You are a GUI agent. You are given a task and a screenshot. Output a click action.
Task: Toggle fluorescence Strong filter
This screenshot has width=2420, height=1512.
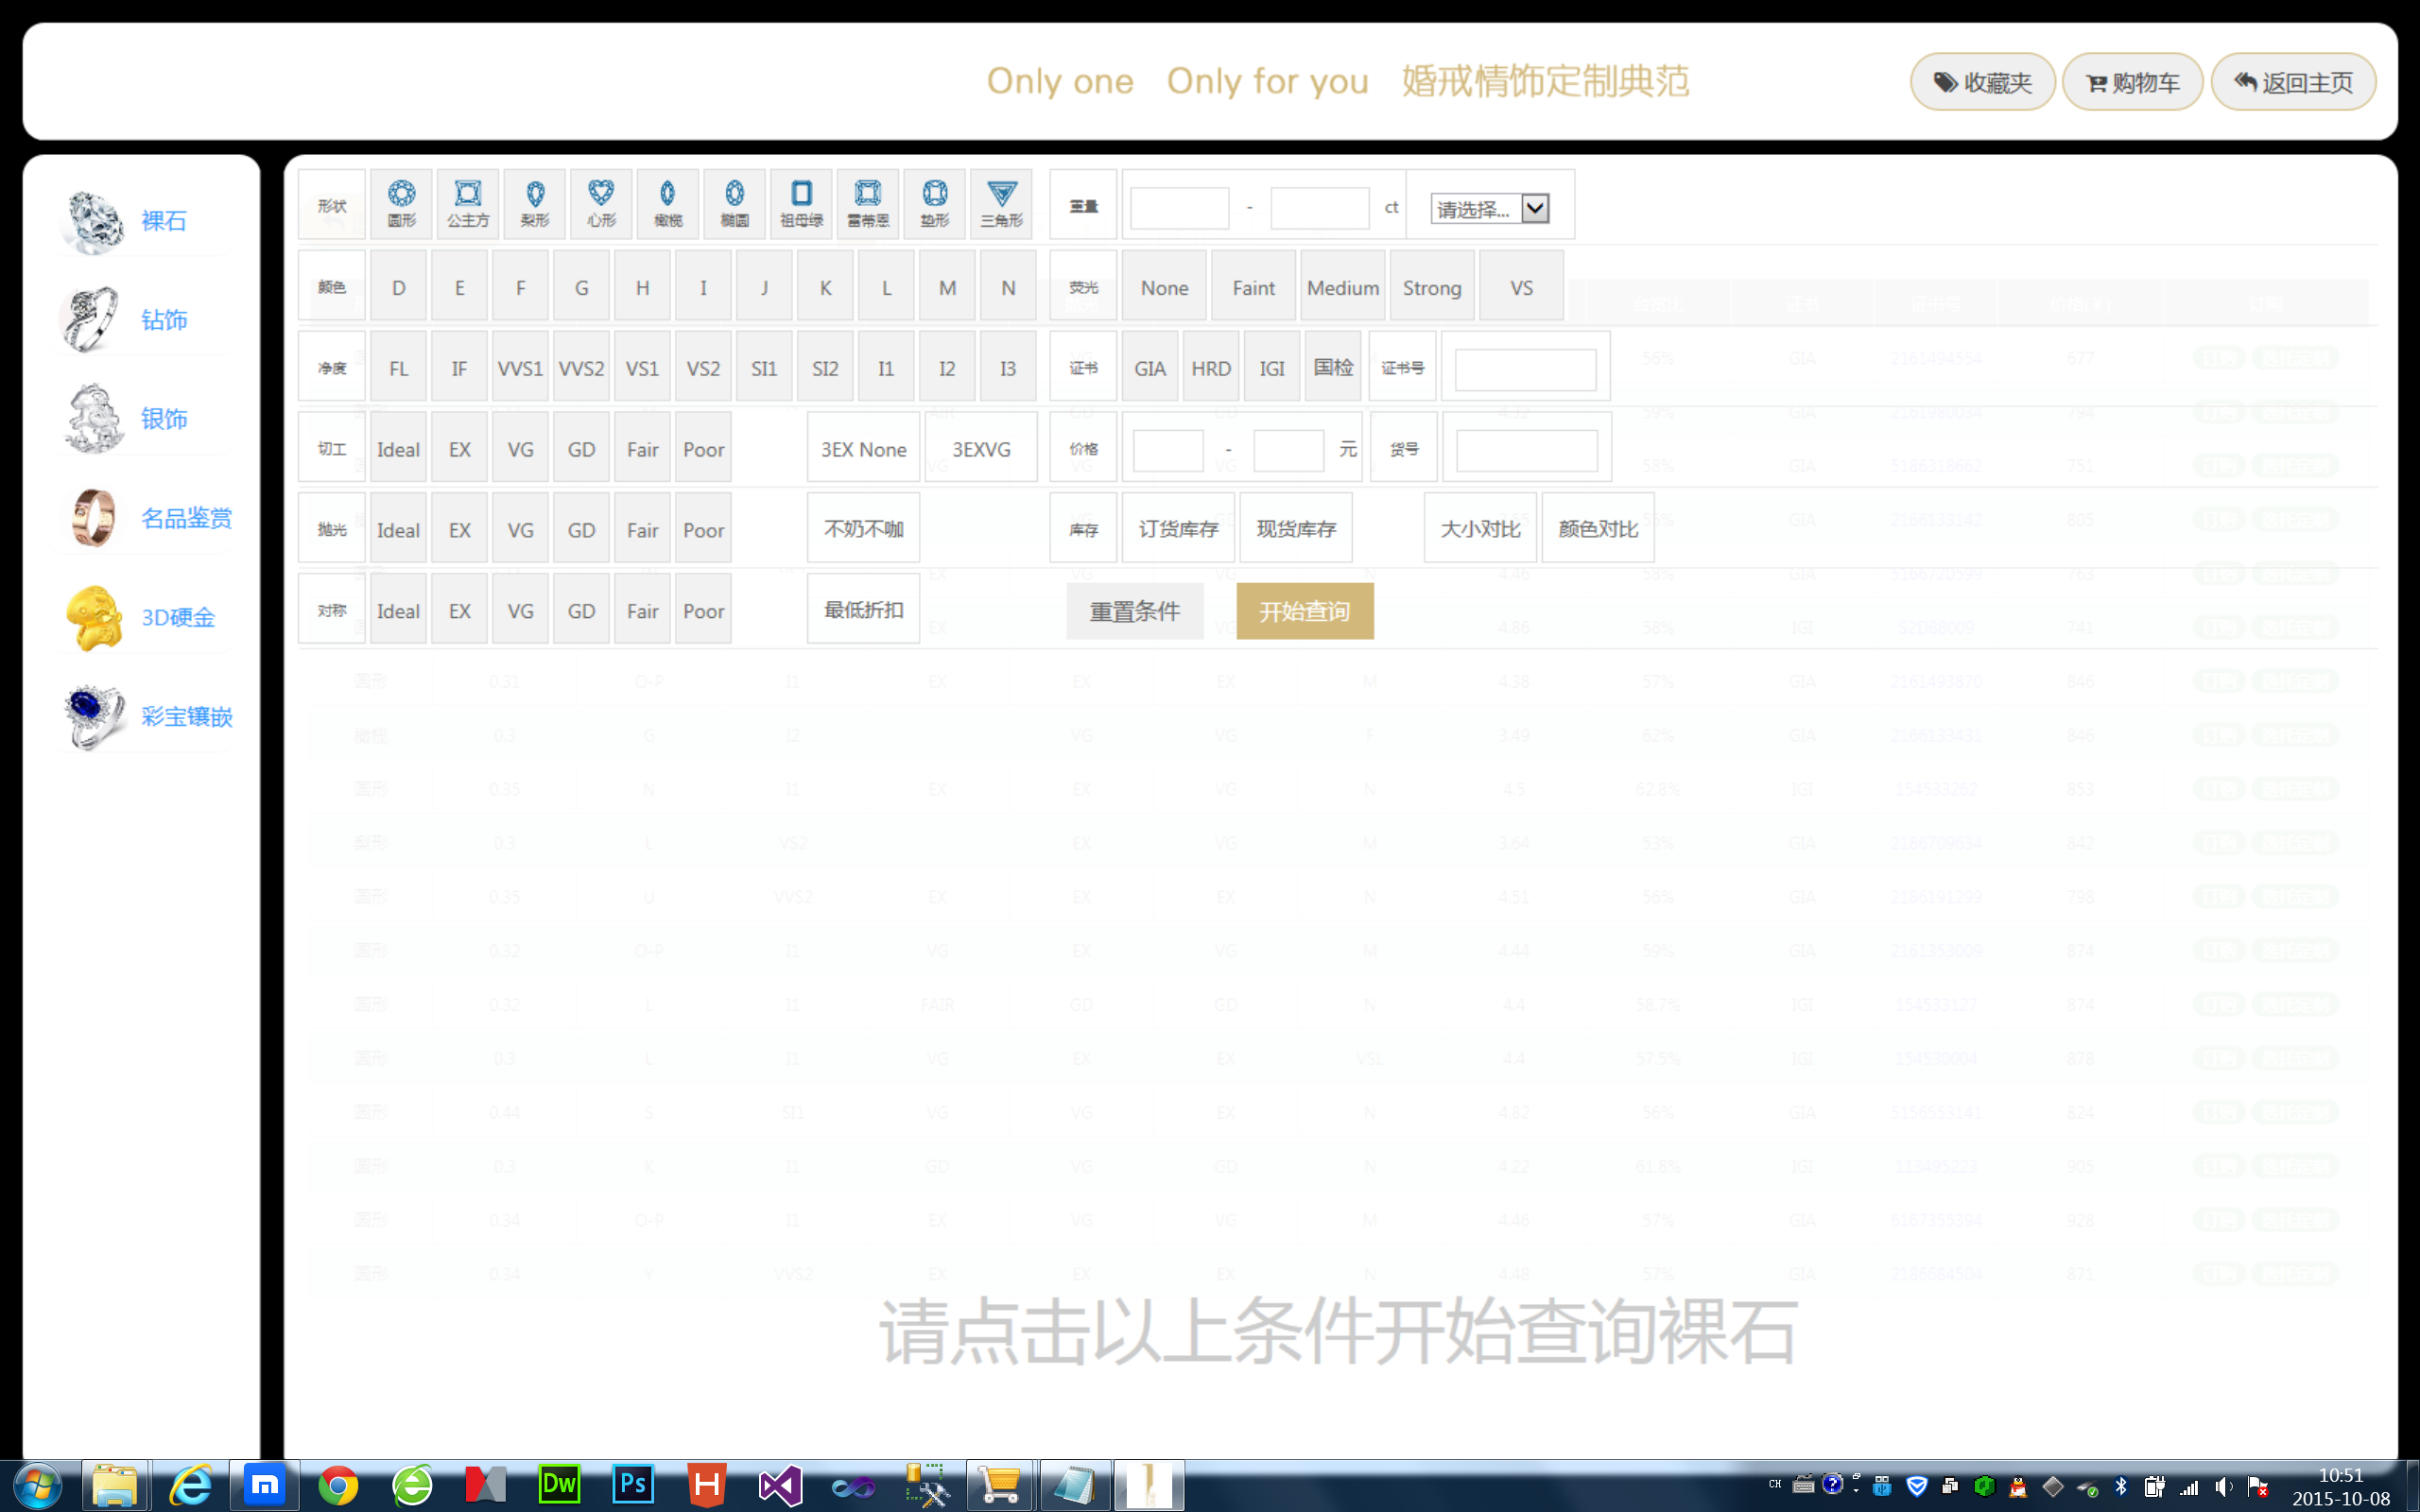click(1432, 288)
